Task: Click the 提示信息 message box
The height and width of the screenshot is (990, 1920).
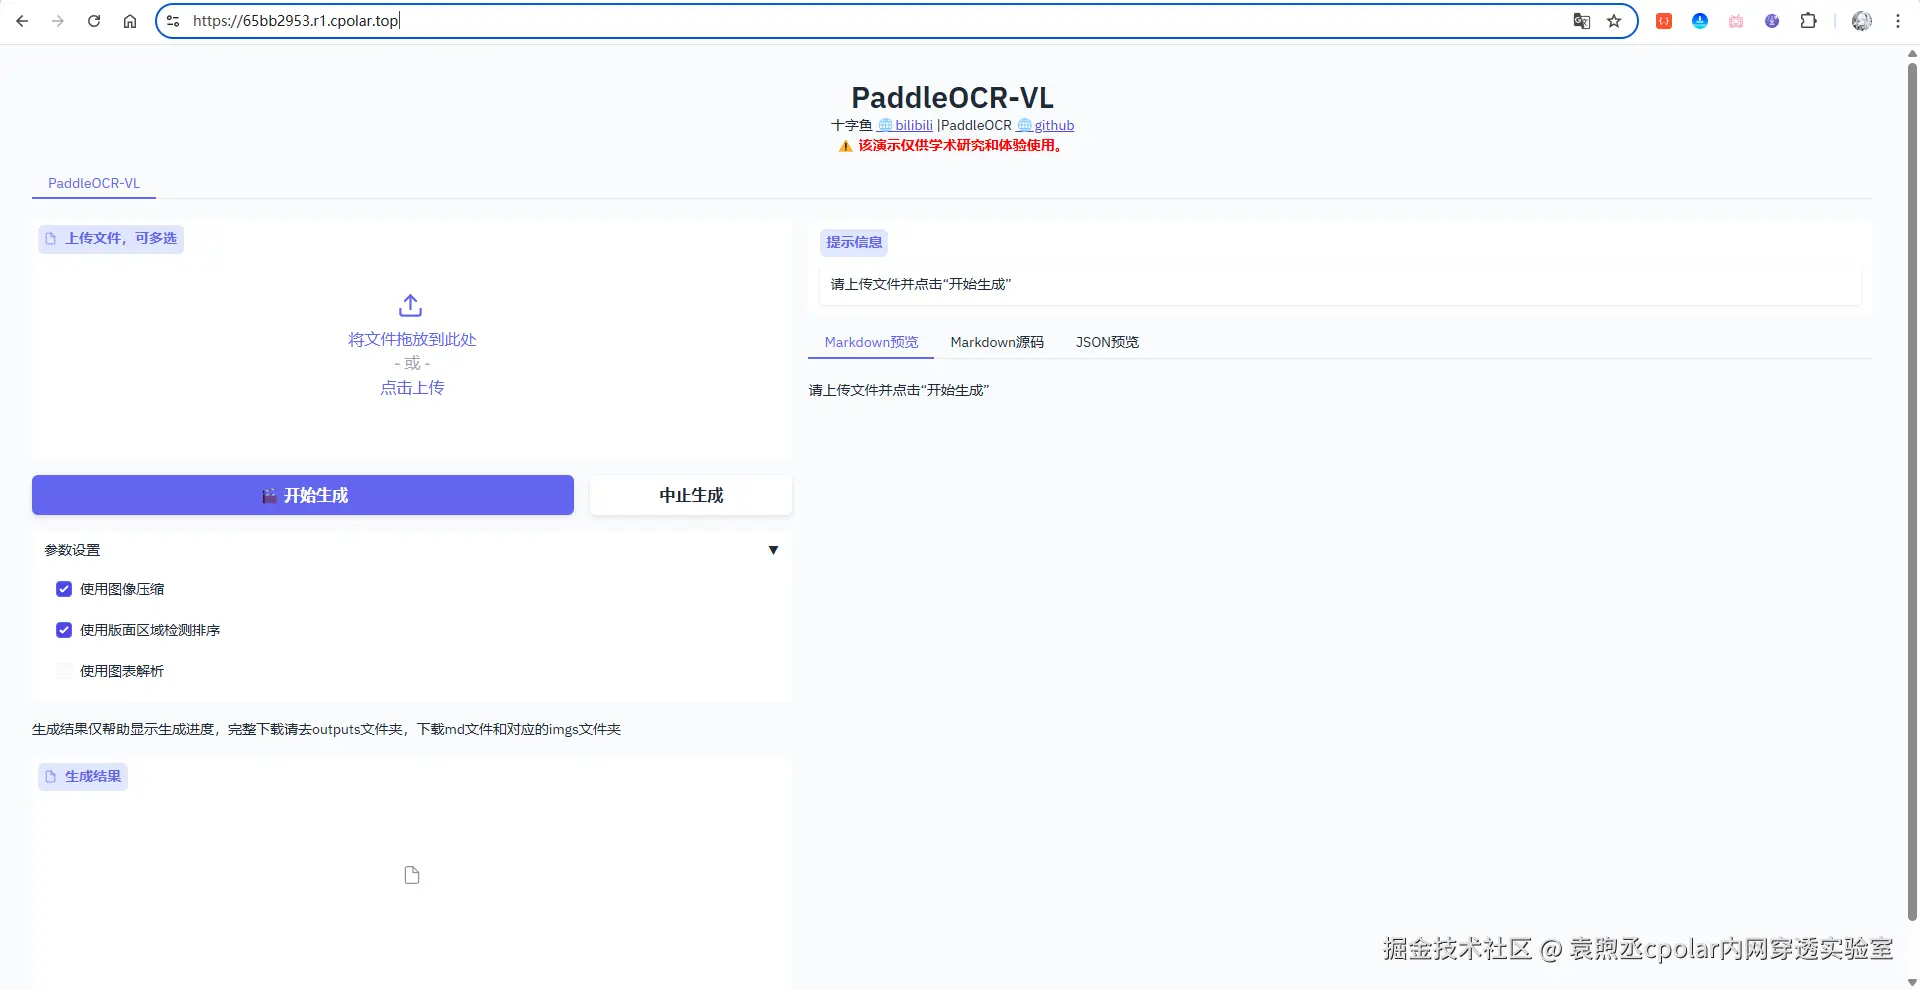Action: click(x=1340, y=284)
